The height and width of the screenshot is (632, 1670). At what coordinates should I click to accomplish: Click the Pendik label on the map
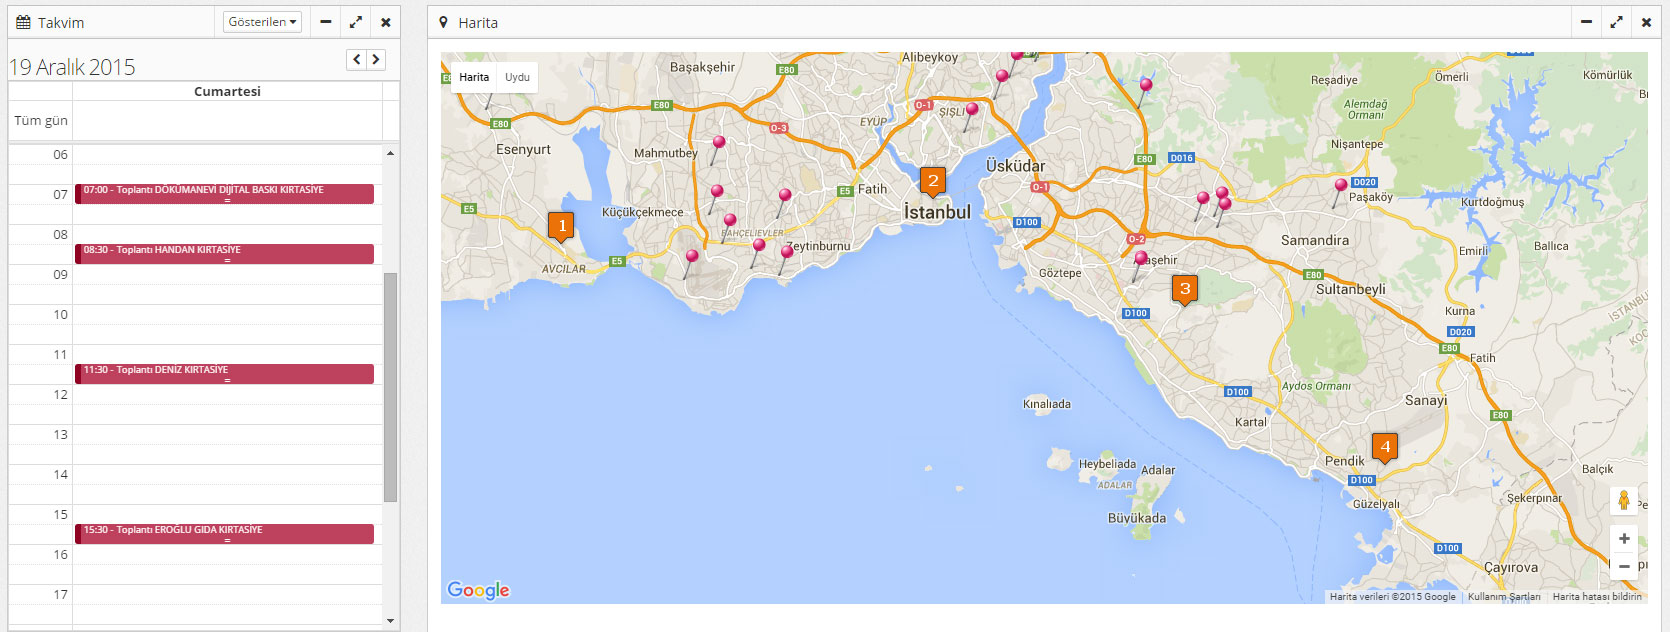click(x=1345, y=461)
